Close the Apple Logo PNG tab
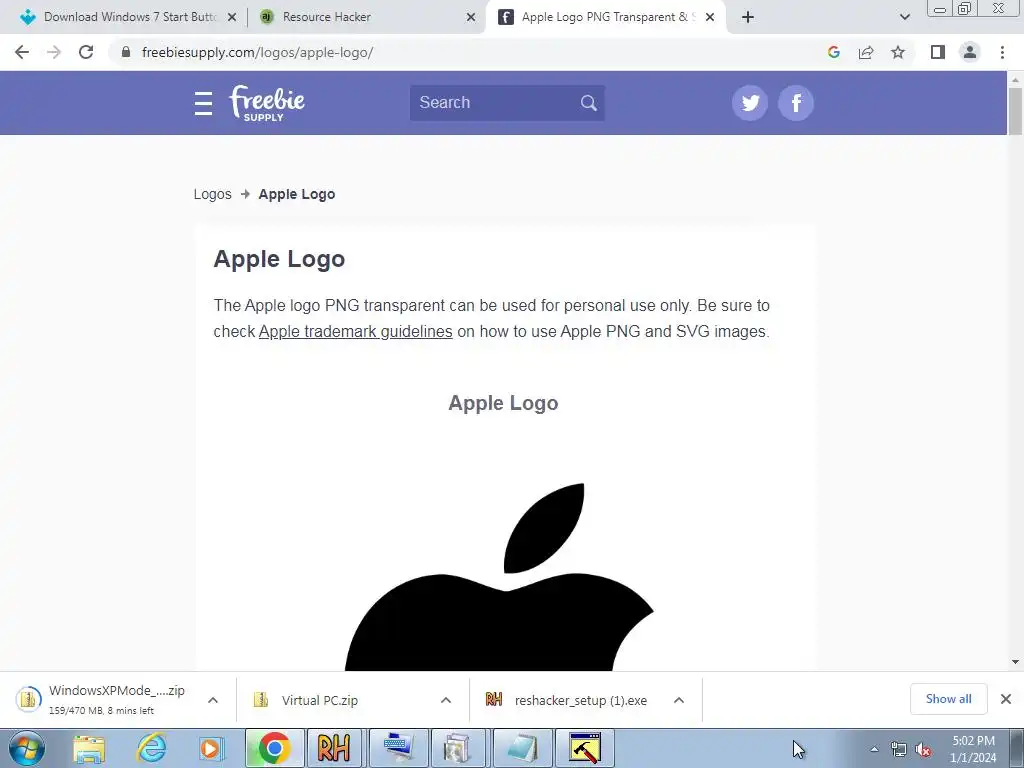1024x768 pixels. pos(710,17)
